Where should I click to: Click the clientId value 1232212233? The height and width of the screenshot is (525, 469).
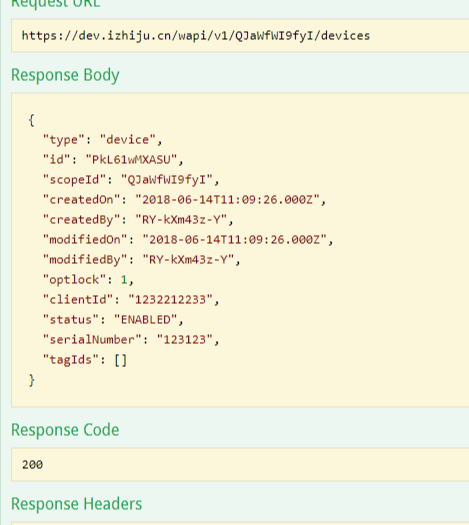pos(170,299)
